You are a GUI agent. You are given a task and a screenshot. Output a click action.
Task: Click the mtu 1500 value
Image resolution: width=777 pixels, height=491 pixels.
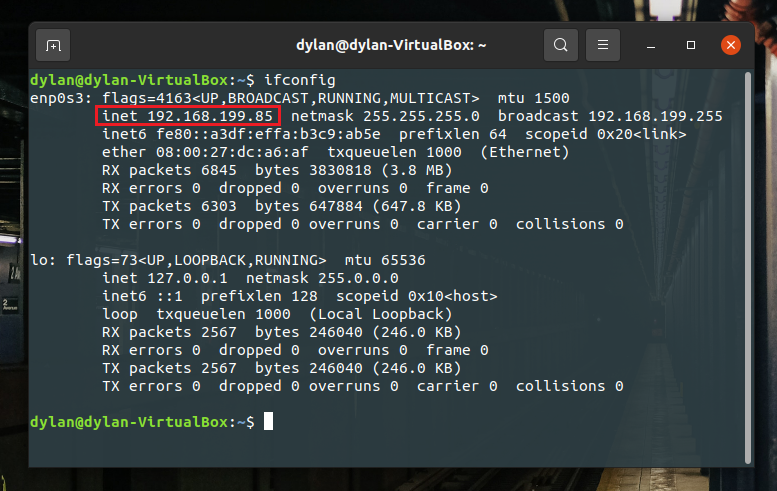pyautogui.click(x=552, y=98)
